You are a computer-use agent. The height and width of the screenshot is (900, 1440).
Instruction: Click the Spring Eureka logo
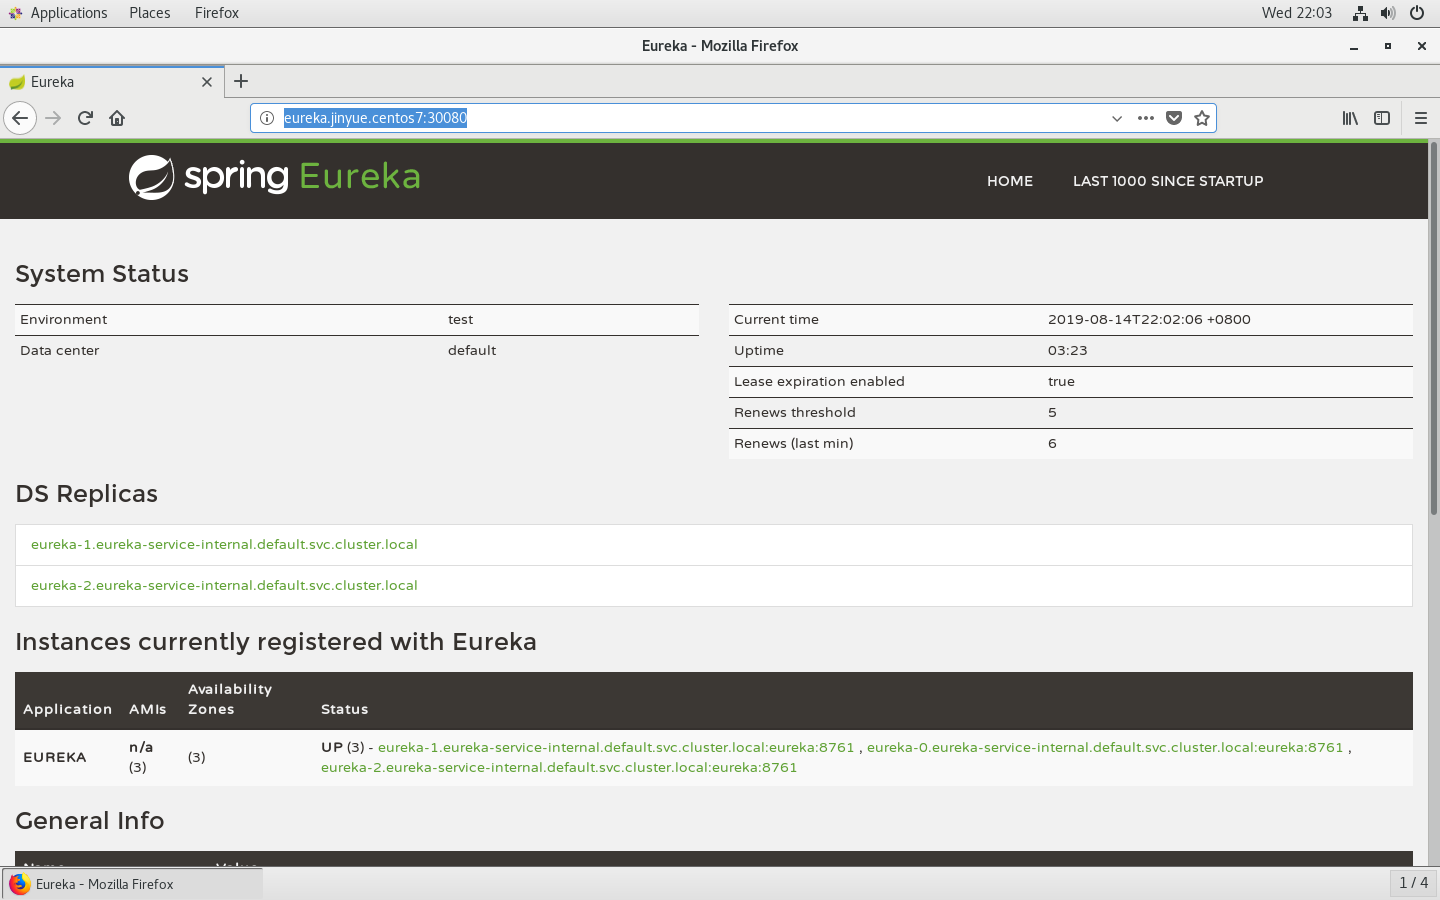pos(275,177)
